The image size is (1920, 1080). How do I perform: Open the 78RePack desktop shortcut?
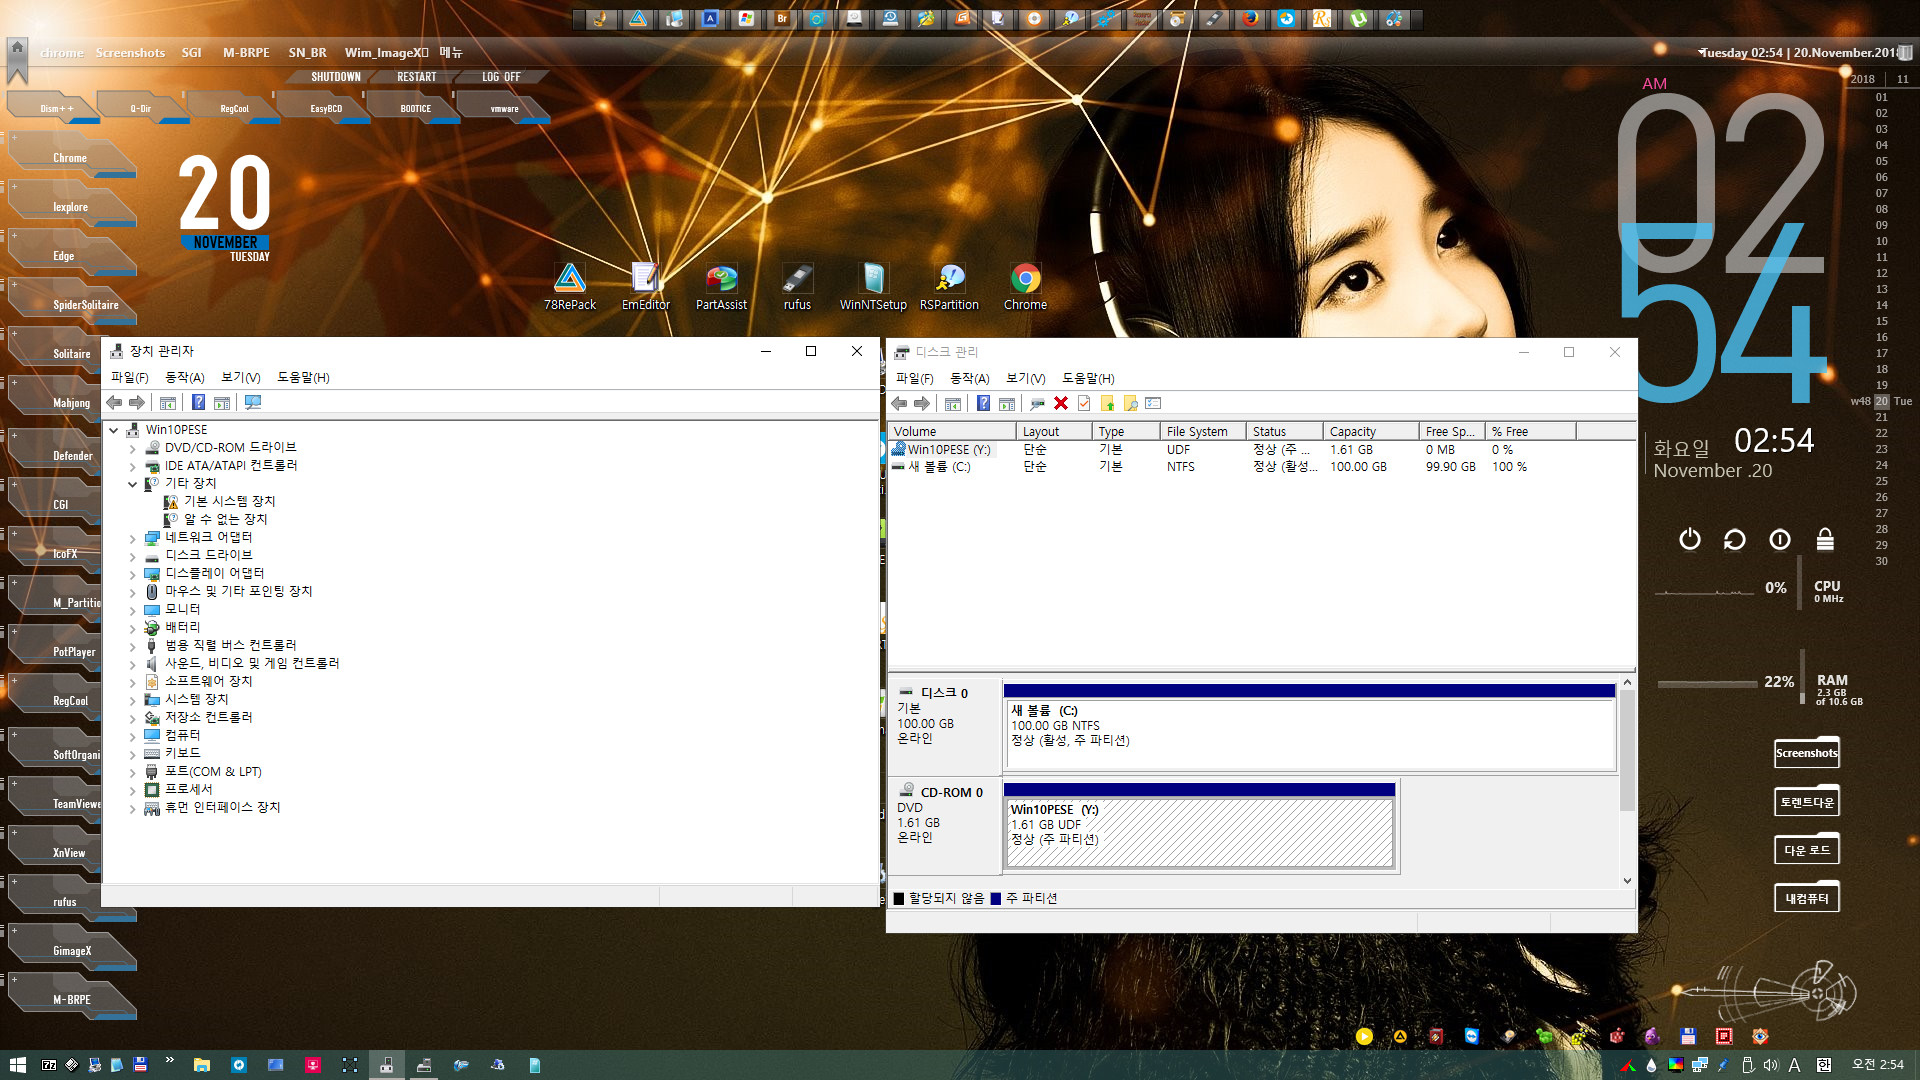tap(570, 286)
